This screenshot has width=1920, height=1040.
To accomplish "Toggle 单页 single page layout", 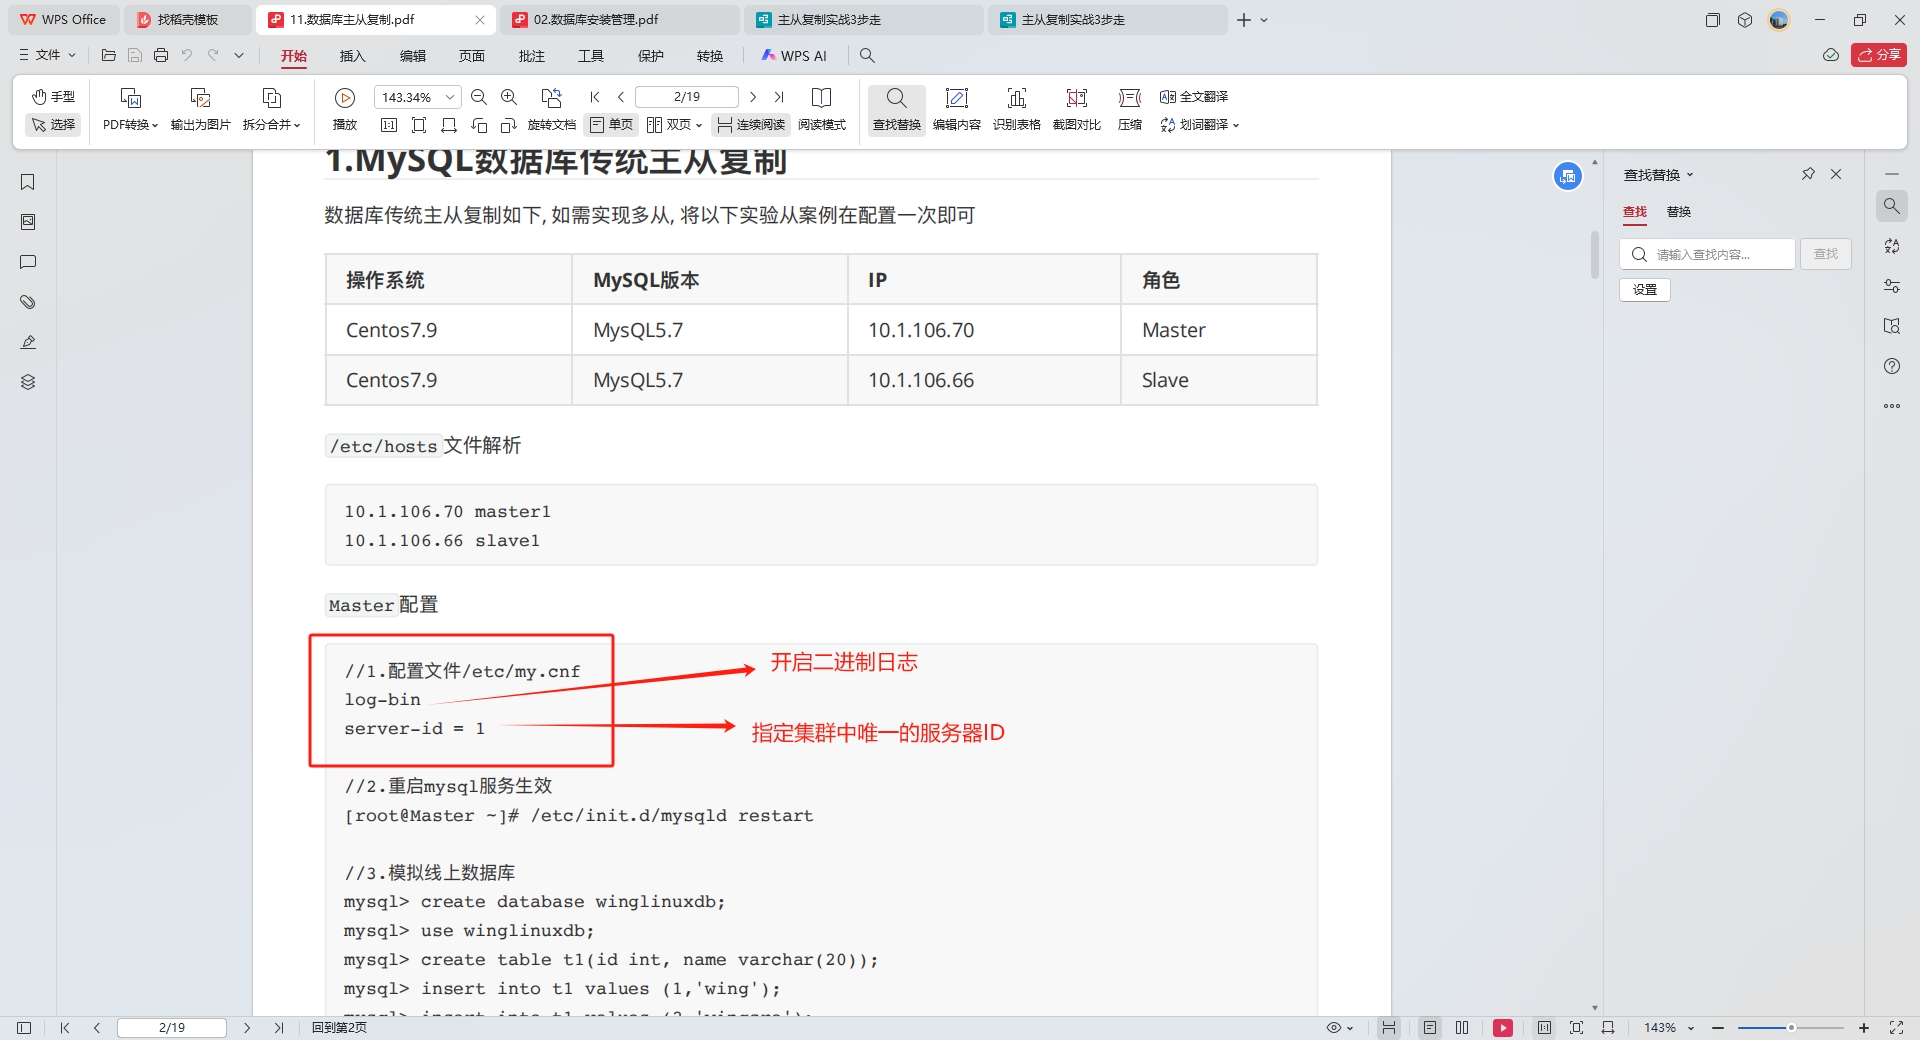I will tap(611, 125).
